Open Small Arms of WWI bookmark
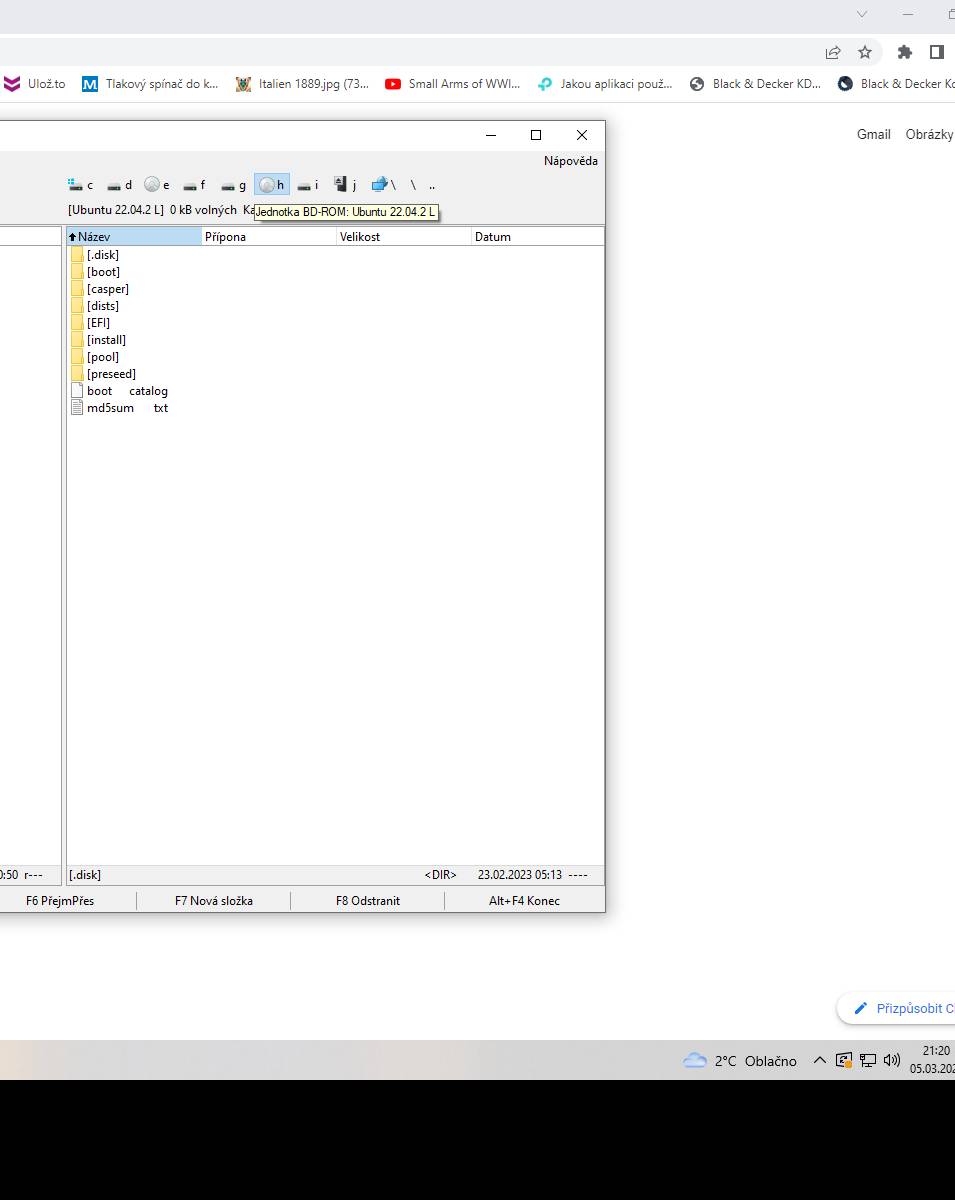This screenshot has width=955, height=1200. click(x=452, y=84)
